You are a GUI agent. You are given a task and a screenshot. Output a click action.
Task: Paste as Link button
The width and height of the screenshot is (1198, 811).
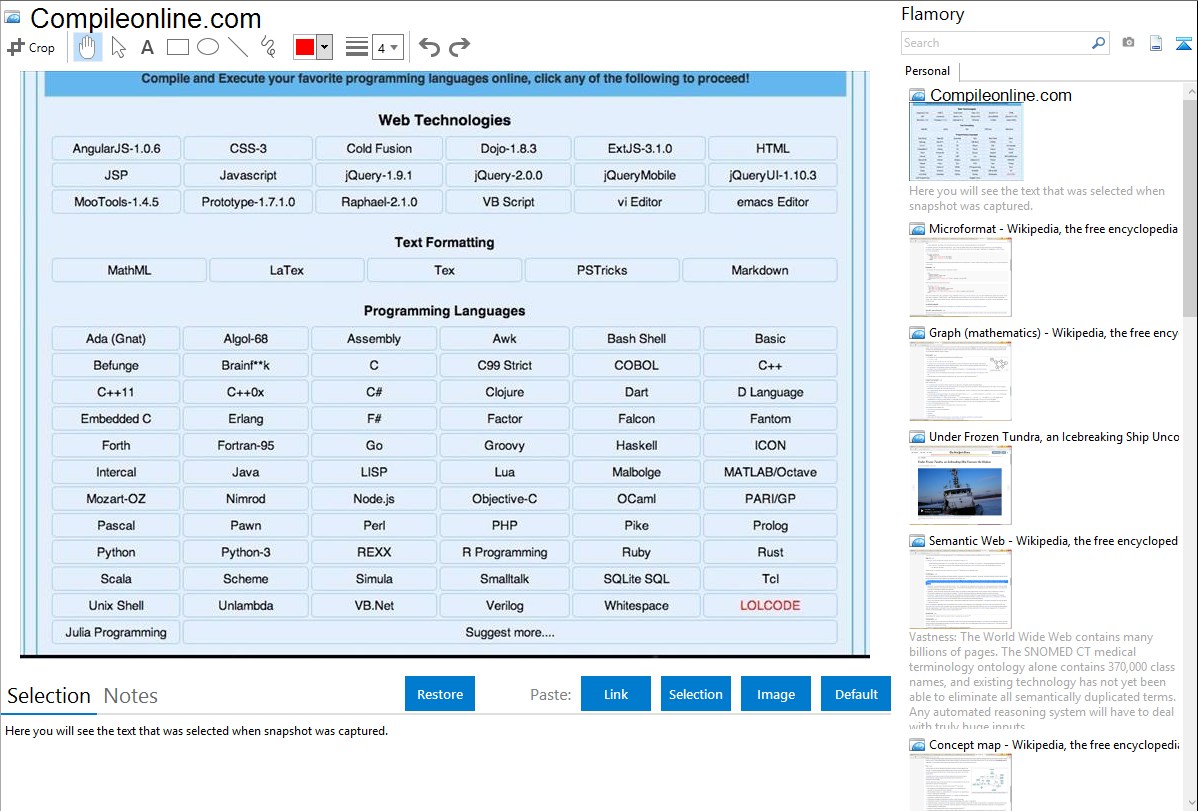click(616, 694)
